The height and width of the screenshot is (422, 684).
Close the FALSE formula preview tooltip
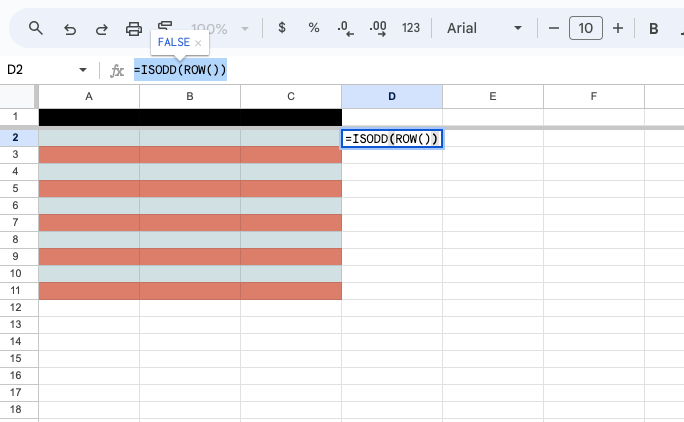click(x=198, y=43)
